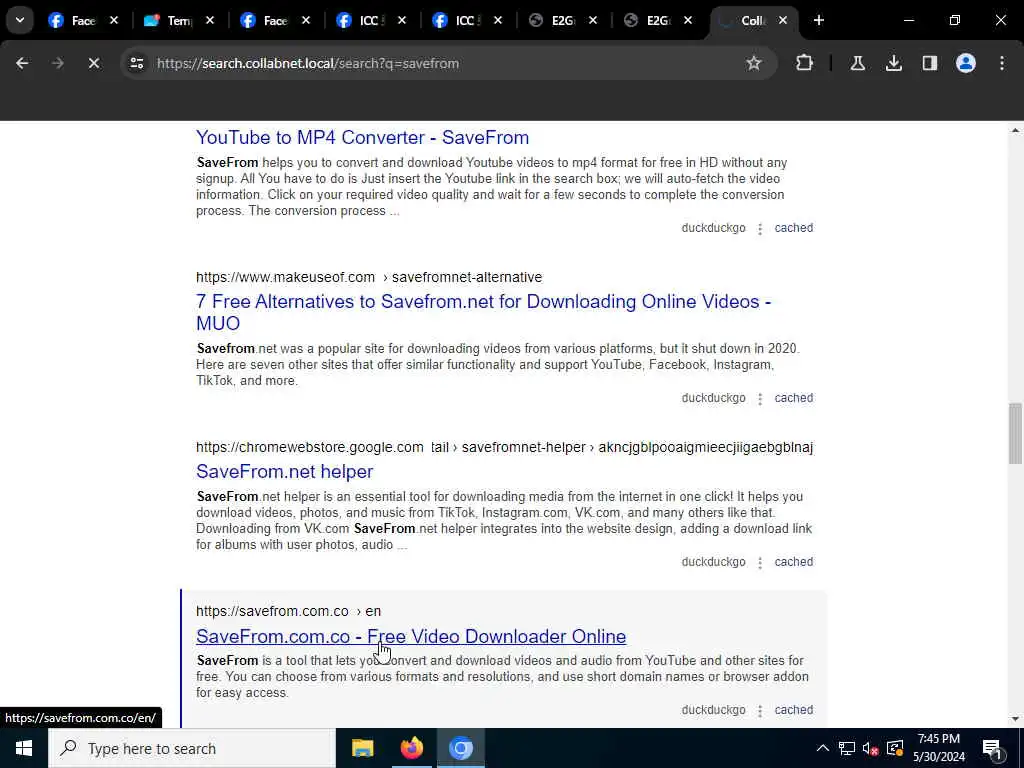Open SaveFrom.com.co Free Video Downloader link

click(x=411, y=636)
